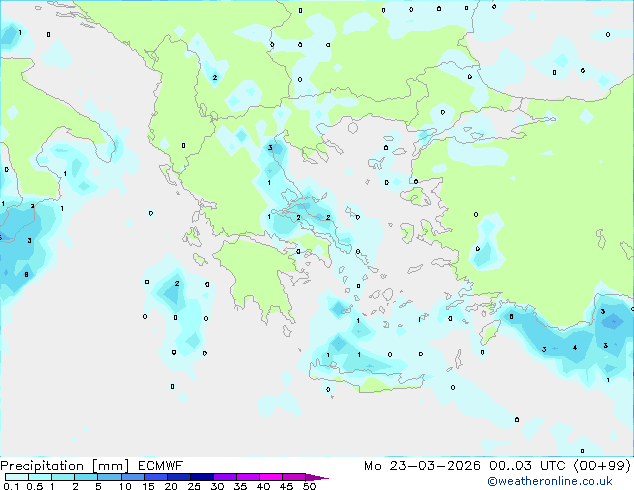Click the "35" legend scale label
Image resolution: width=634 pixels, height=490 pixels.
point(240,486)
